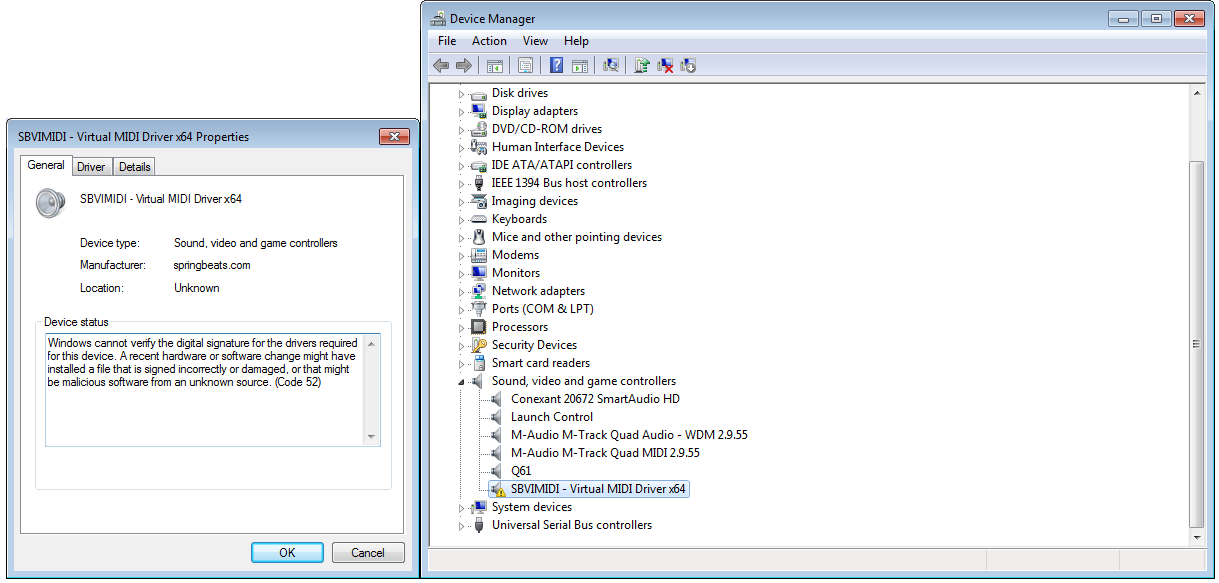
Task: Select SBVIMIDI - Virtual MIDI Driver x64 in tree
Action: pyautogui.click(x=598, y=489)
